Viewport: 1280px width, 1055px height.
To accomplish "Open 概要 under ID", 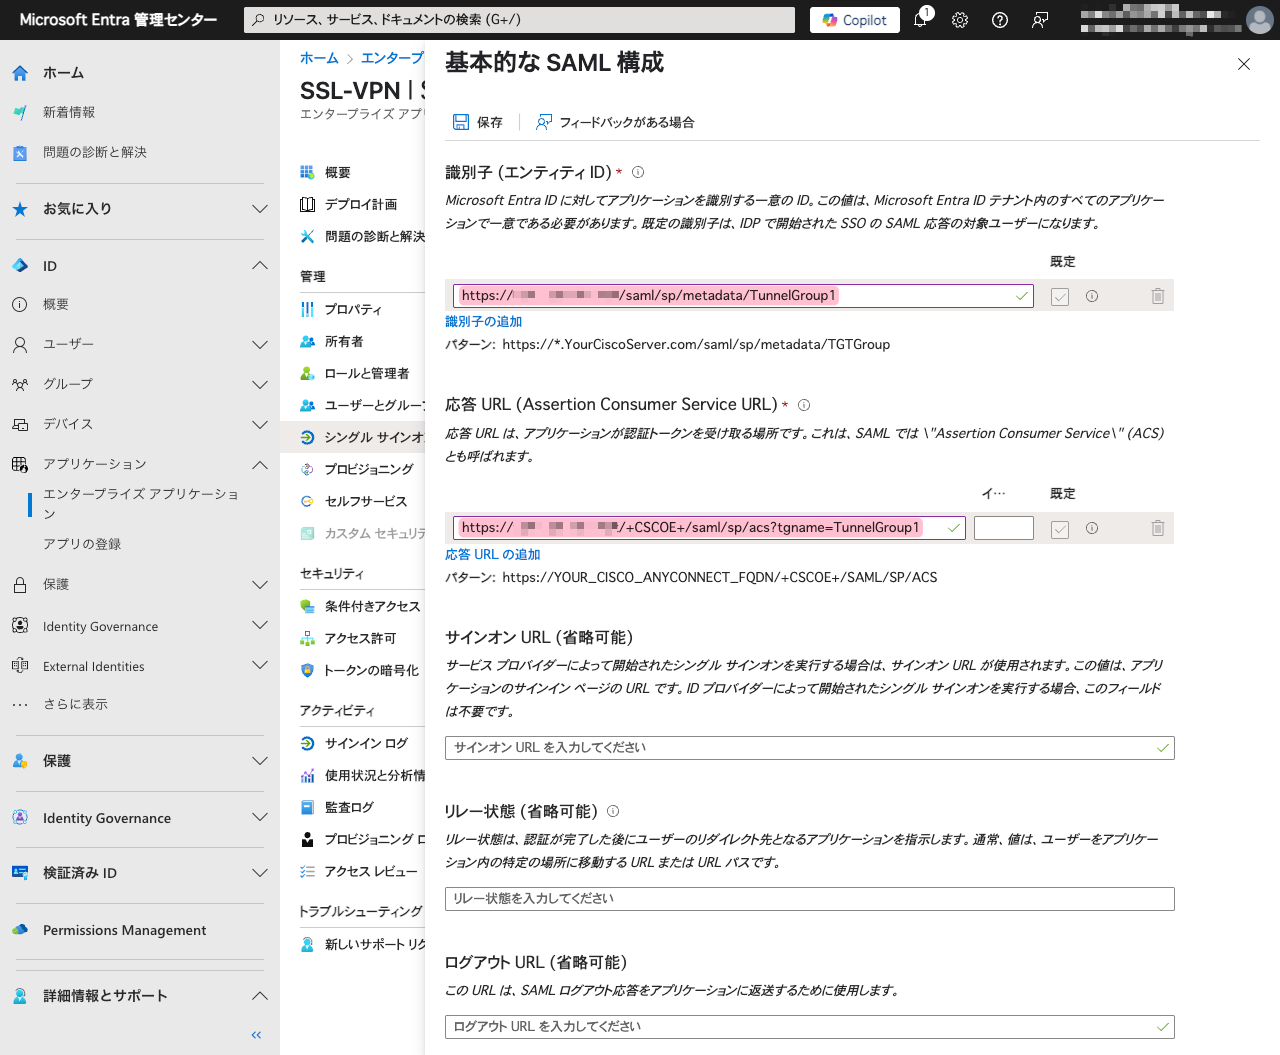I will 56,304.
